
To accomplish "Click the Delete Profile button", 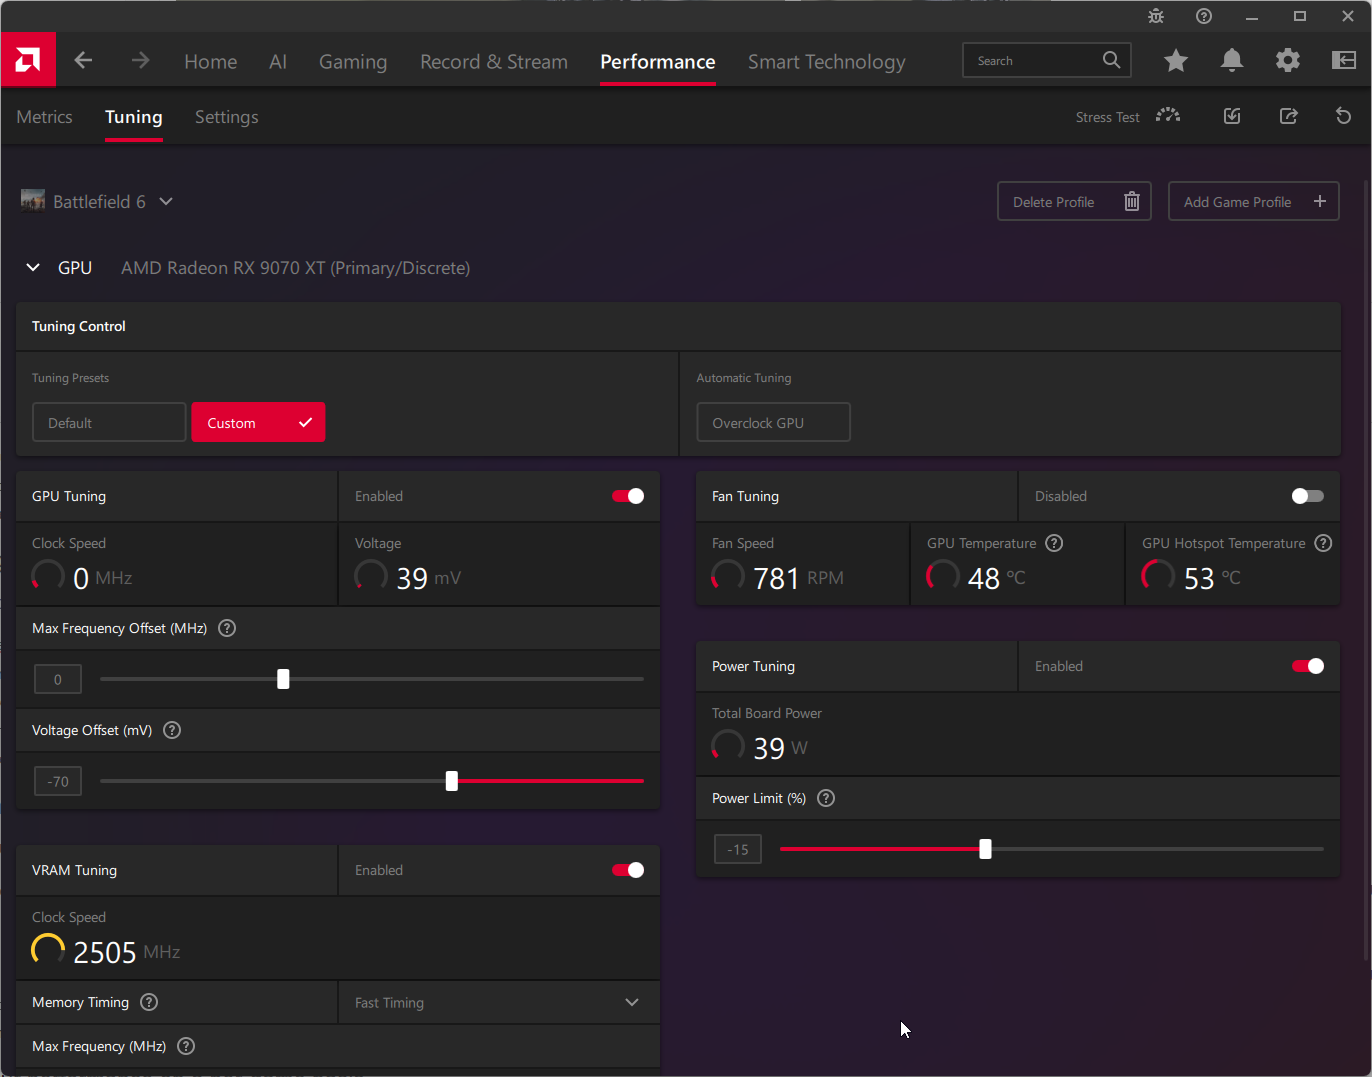I will coord(1075,201).
